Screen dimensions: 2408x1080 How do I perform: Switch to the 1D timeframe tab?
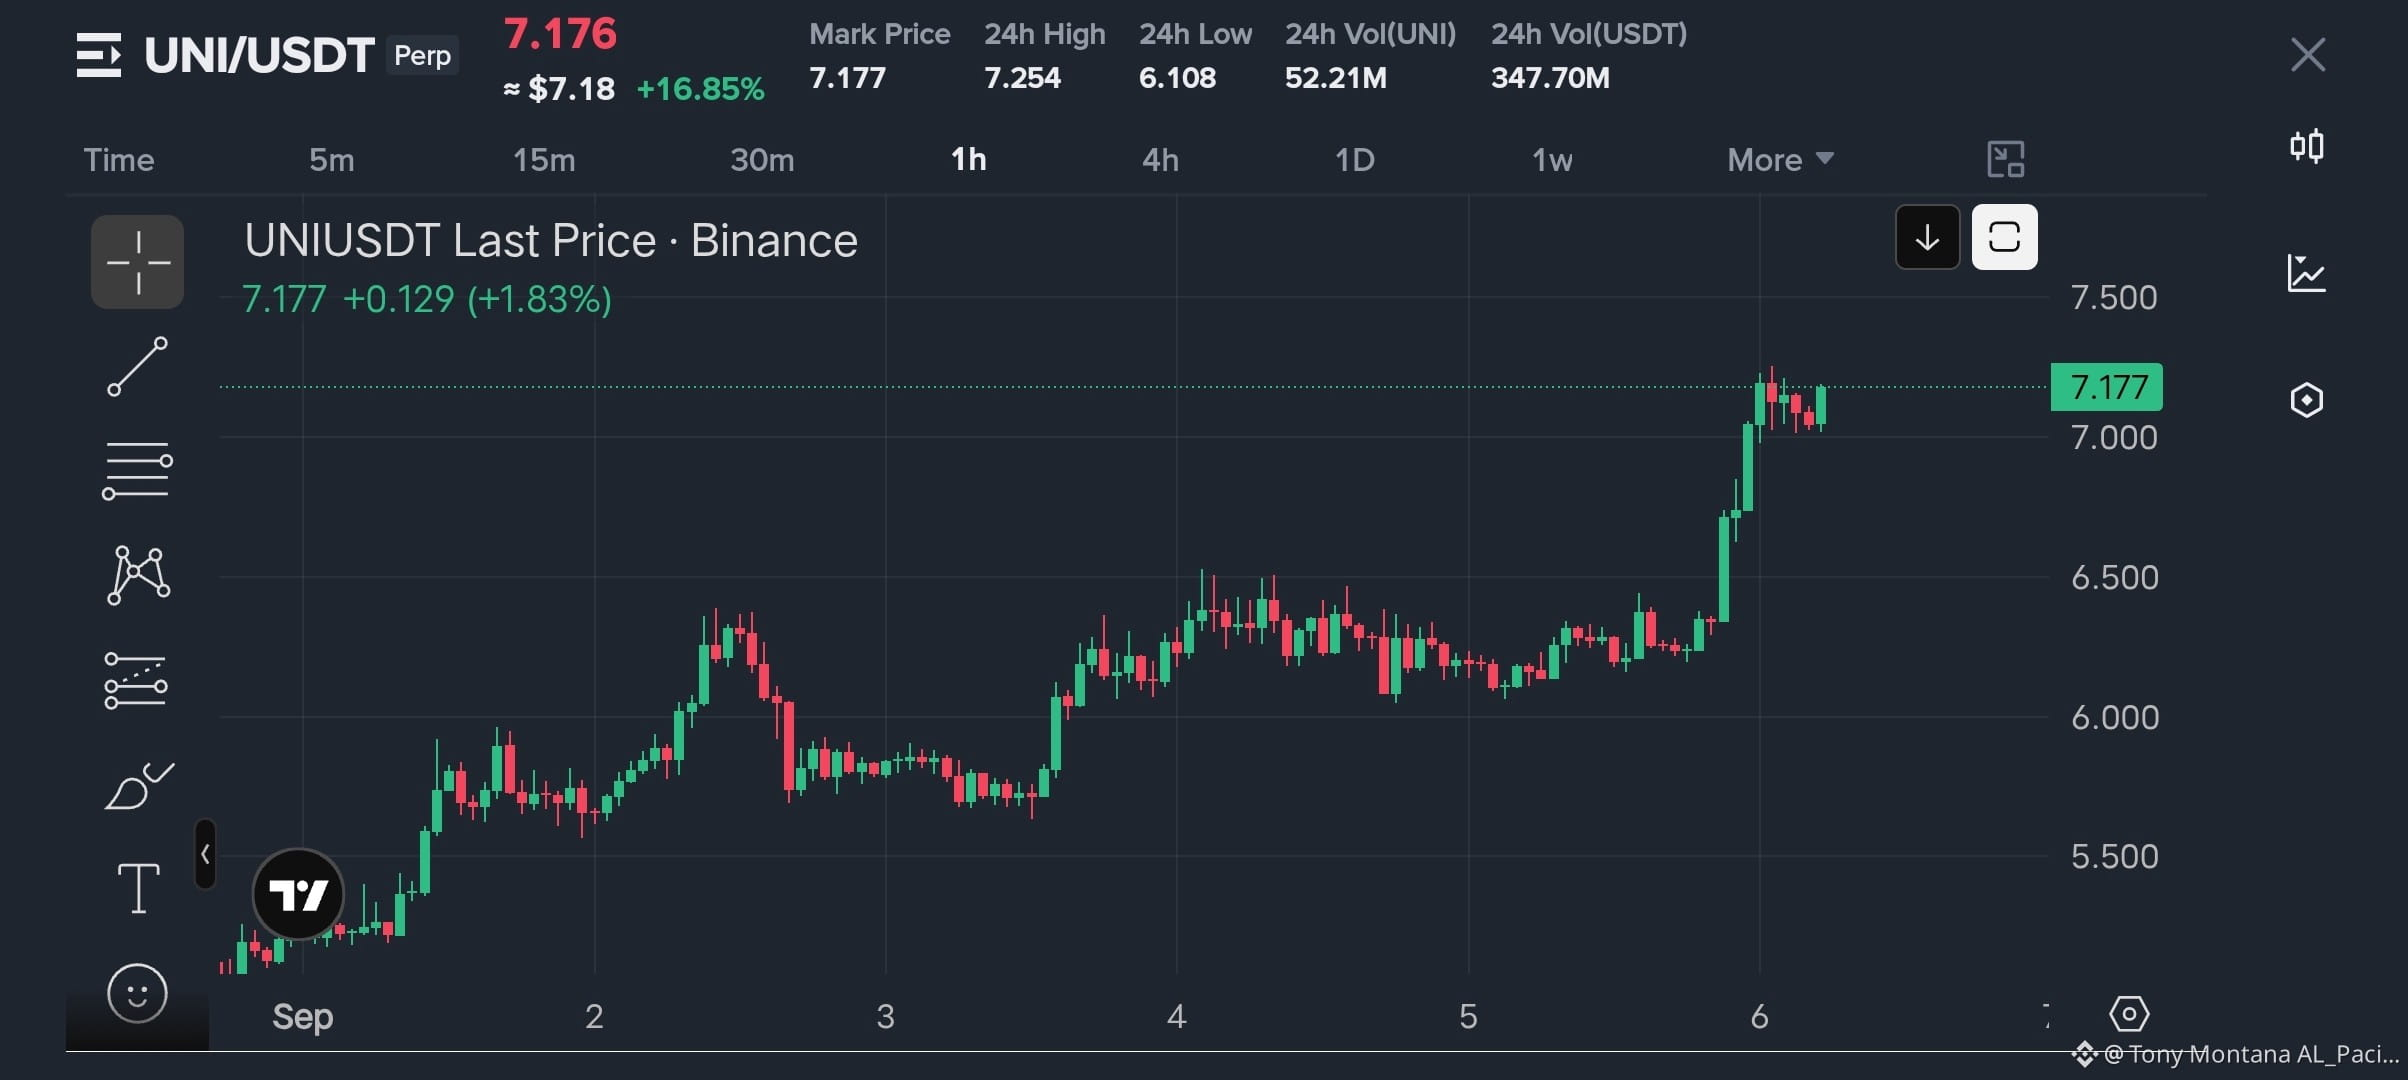pyautogui.click(x=1355, y=160)
